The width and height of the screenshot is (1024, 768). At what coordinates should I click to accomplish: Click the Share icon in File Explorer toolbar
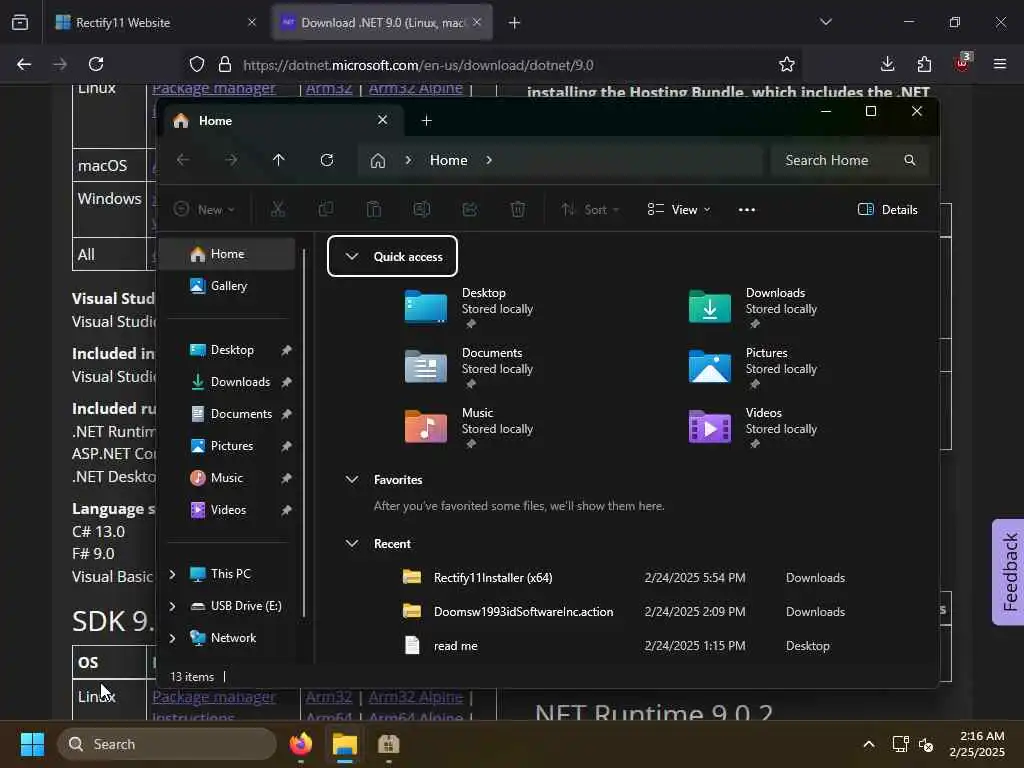point(470,209)
